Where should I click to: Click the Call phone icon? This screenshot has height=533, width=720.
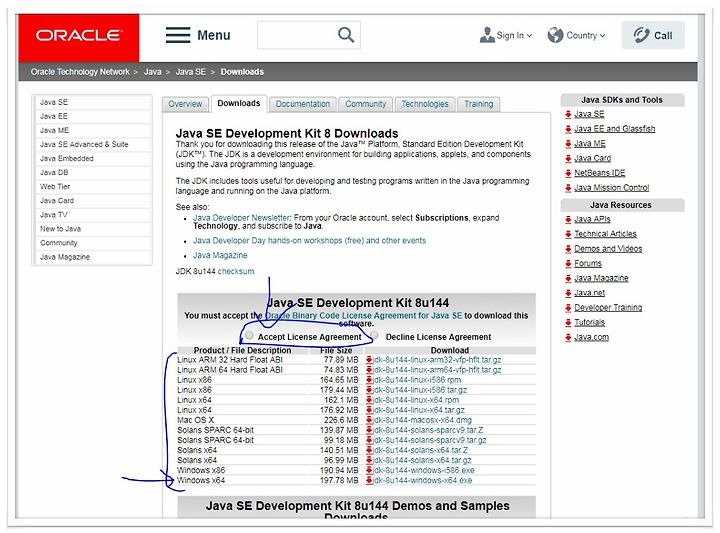[641, 35]
